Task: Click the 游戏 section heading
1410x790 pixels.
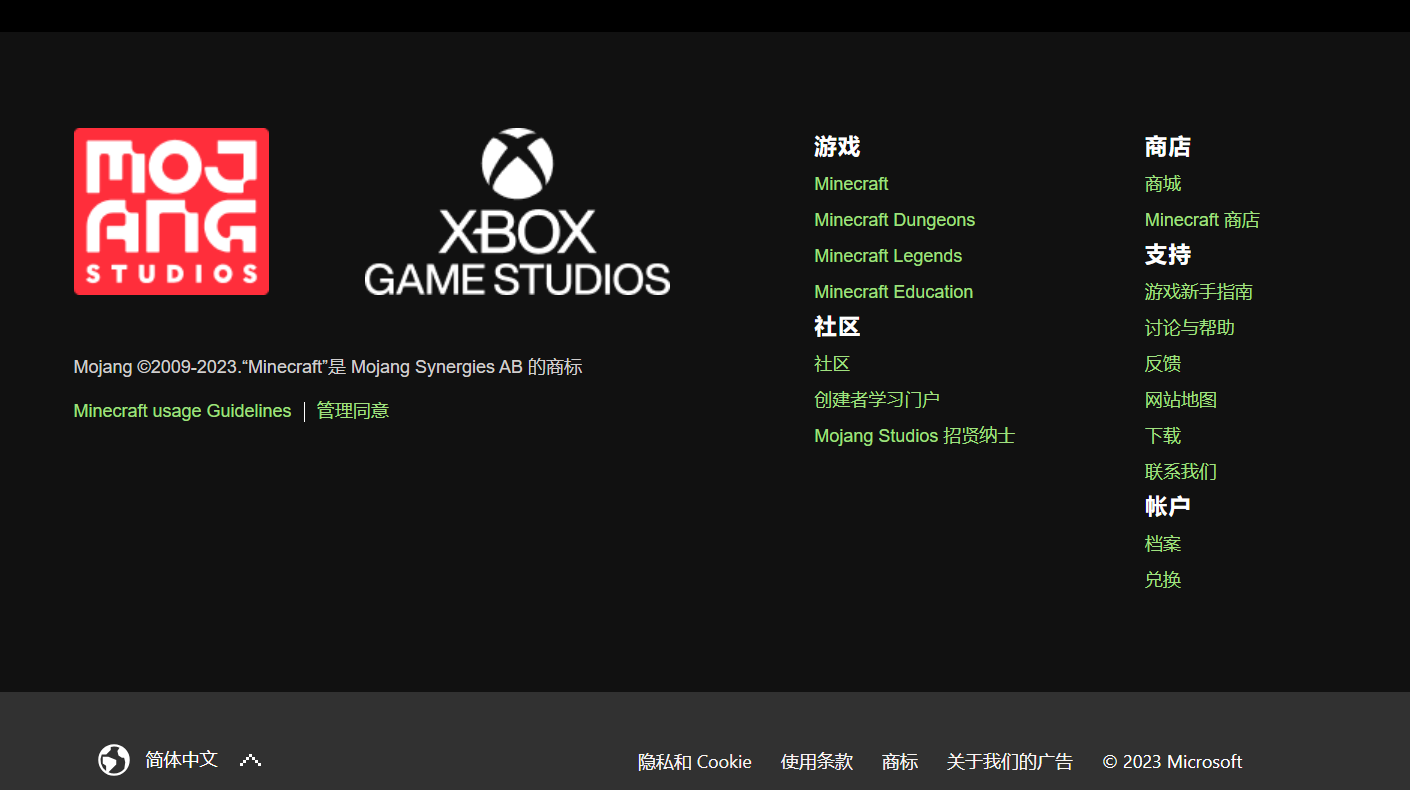Action: coord(837,147)
